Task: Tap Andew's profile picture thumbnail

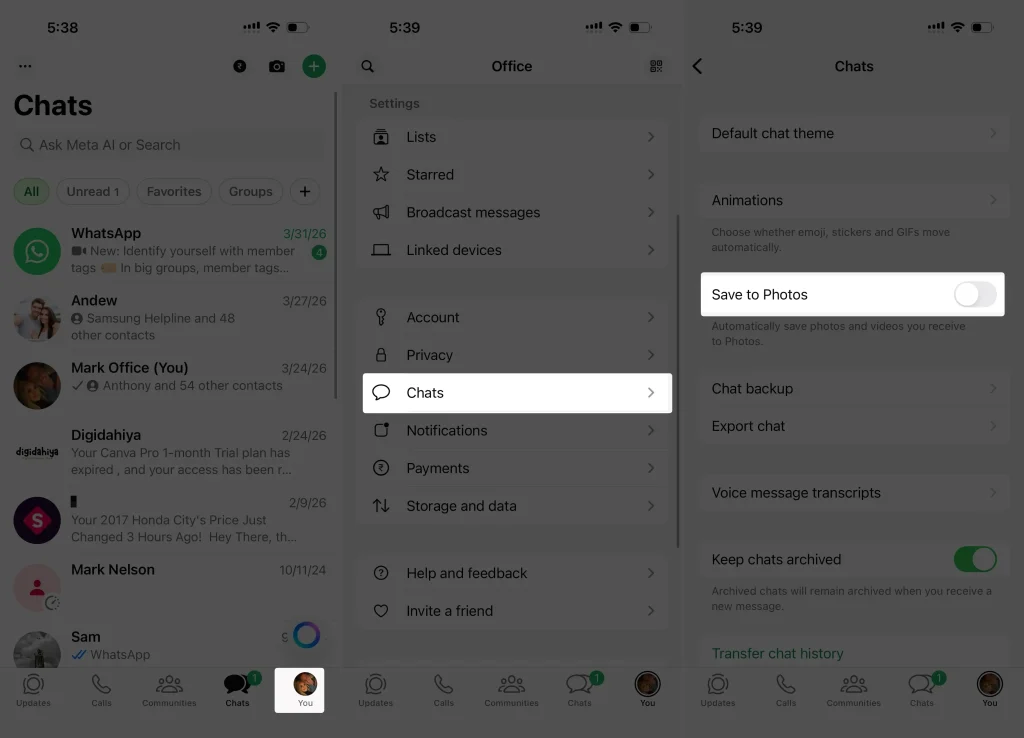Action: (x=37, y=318)
